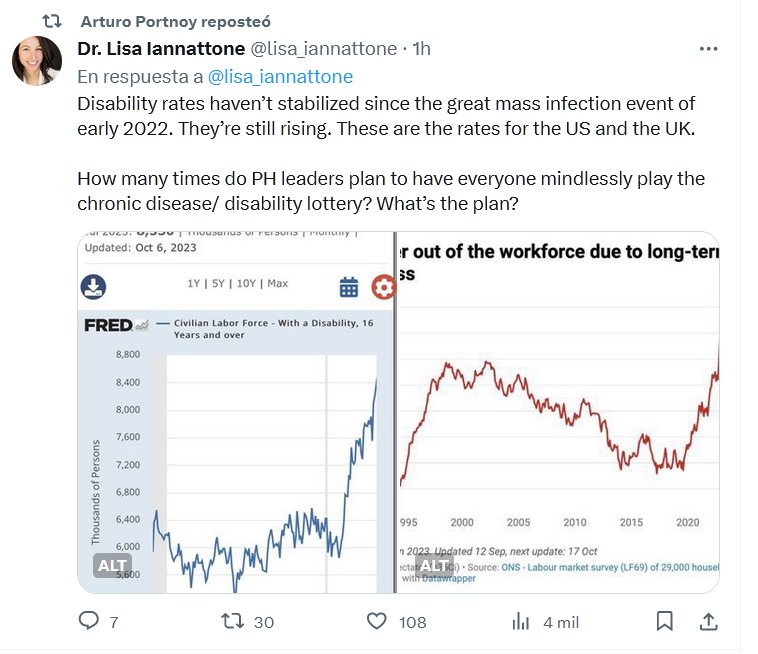Bookmark this tweet

click(x=664, y=621)
